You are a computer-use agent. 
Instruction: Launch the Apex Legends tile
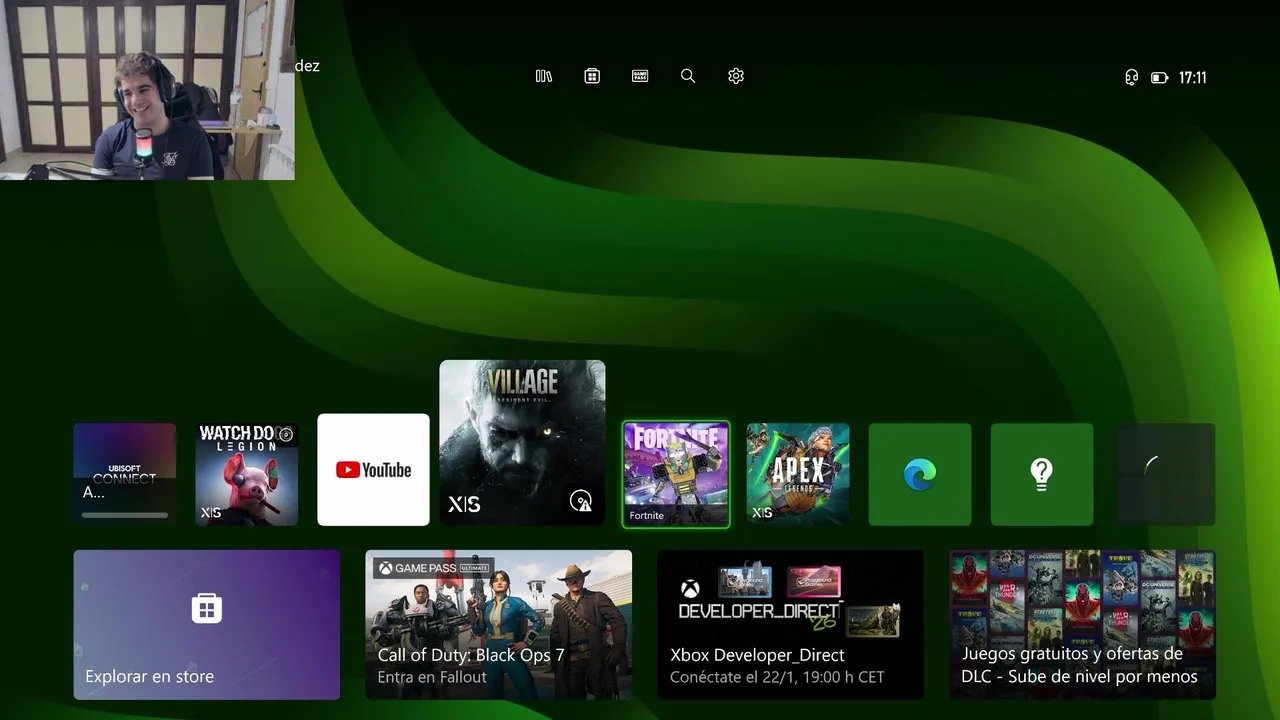point(798,474)
